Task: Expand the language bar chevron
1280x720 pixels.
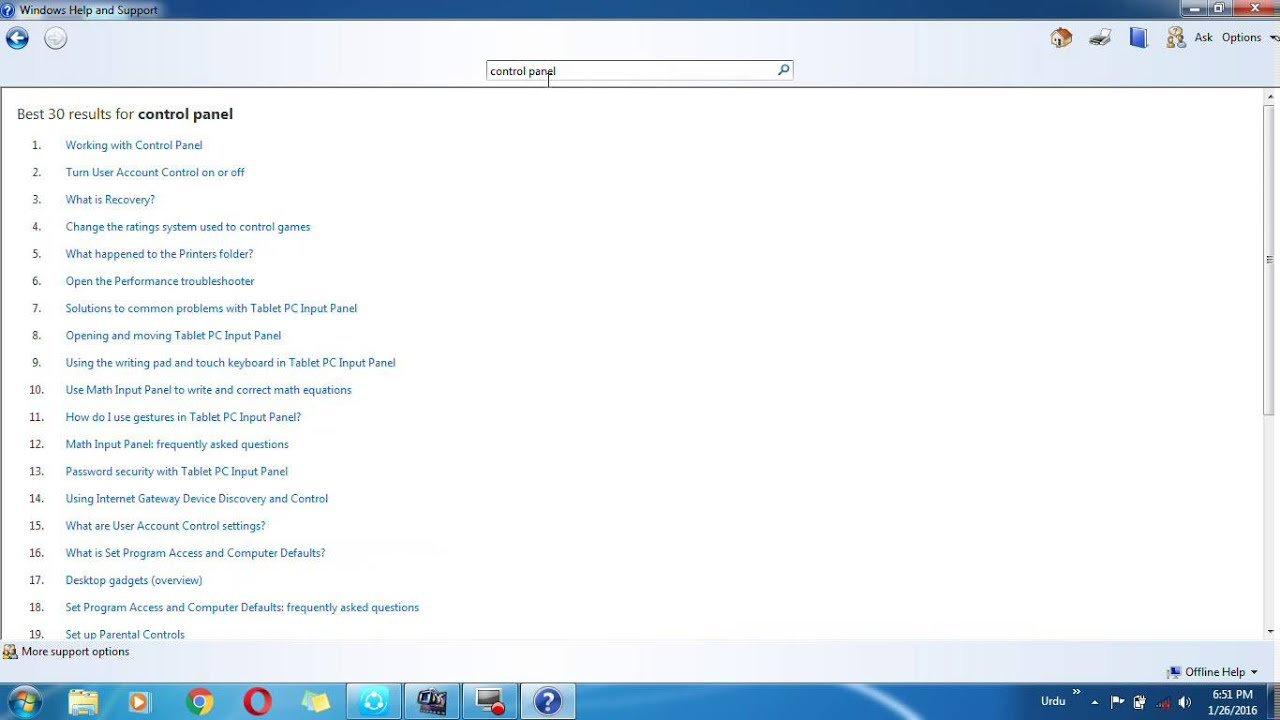Action: pos(1077,691)
